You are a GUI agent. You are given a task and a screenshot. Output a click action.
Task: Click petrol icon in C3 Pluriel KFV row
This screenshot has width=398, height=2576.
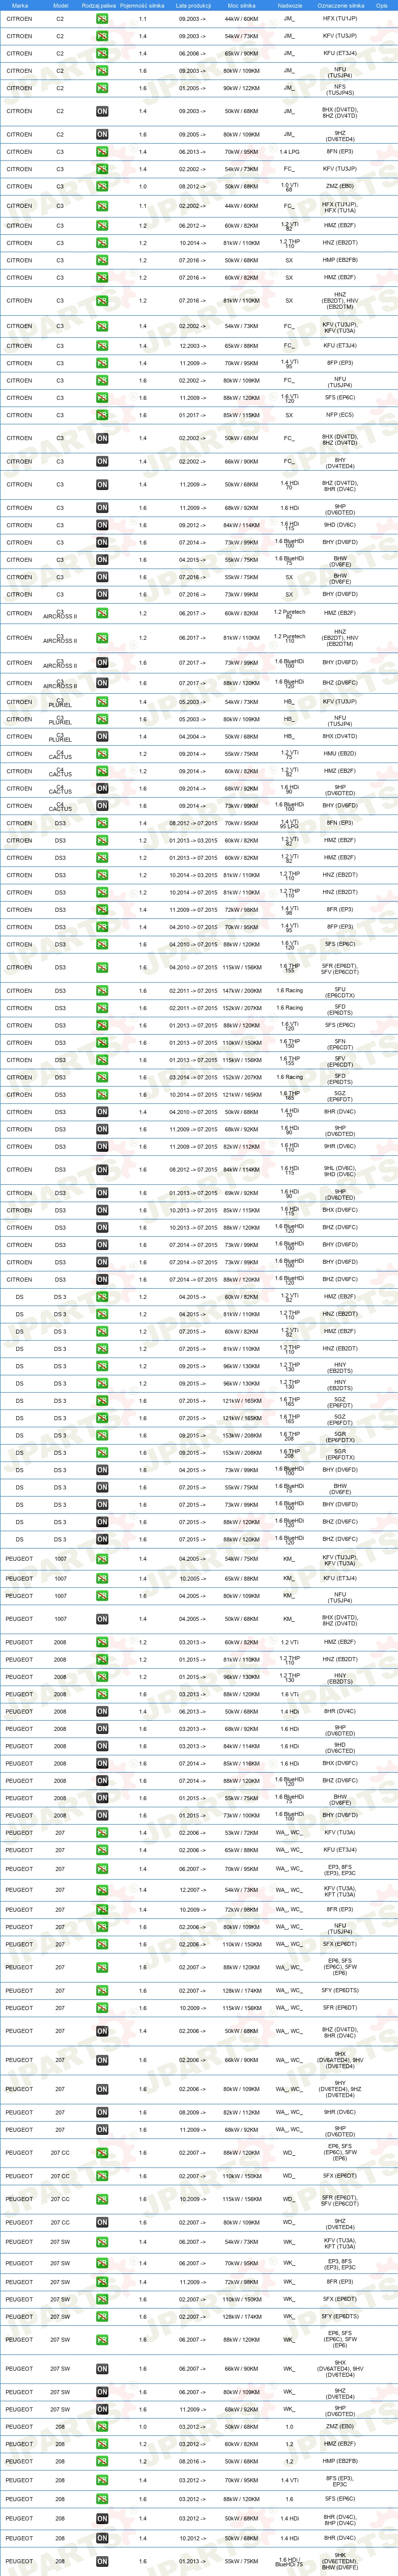click(x=102, y=702)
